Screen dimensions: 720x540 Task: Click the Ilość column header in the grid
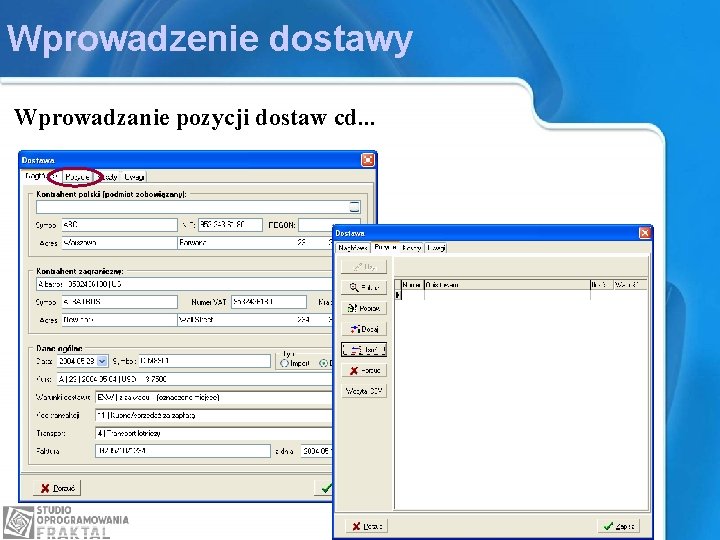pos(602,285)
